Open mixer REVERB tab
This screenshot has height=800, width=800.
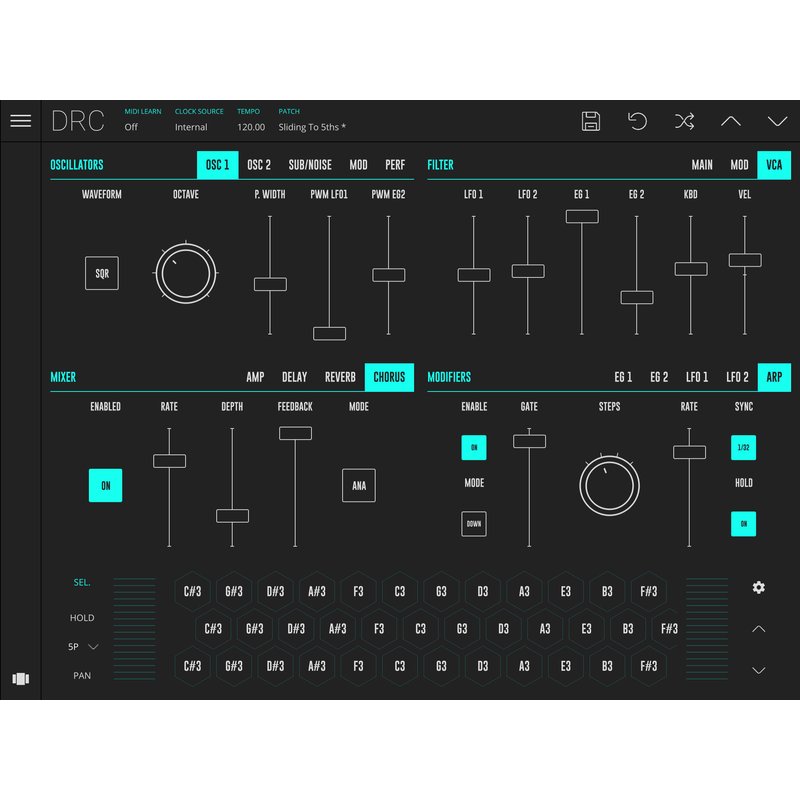340,377
